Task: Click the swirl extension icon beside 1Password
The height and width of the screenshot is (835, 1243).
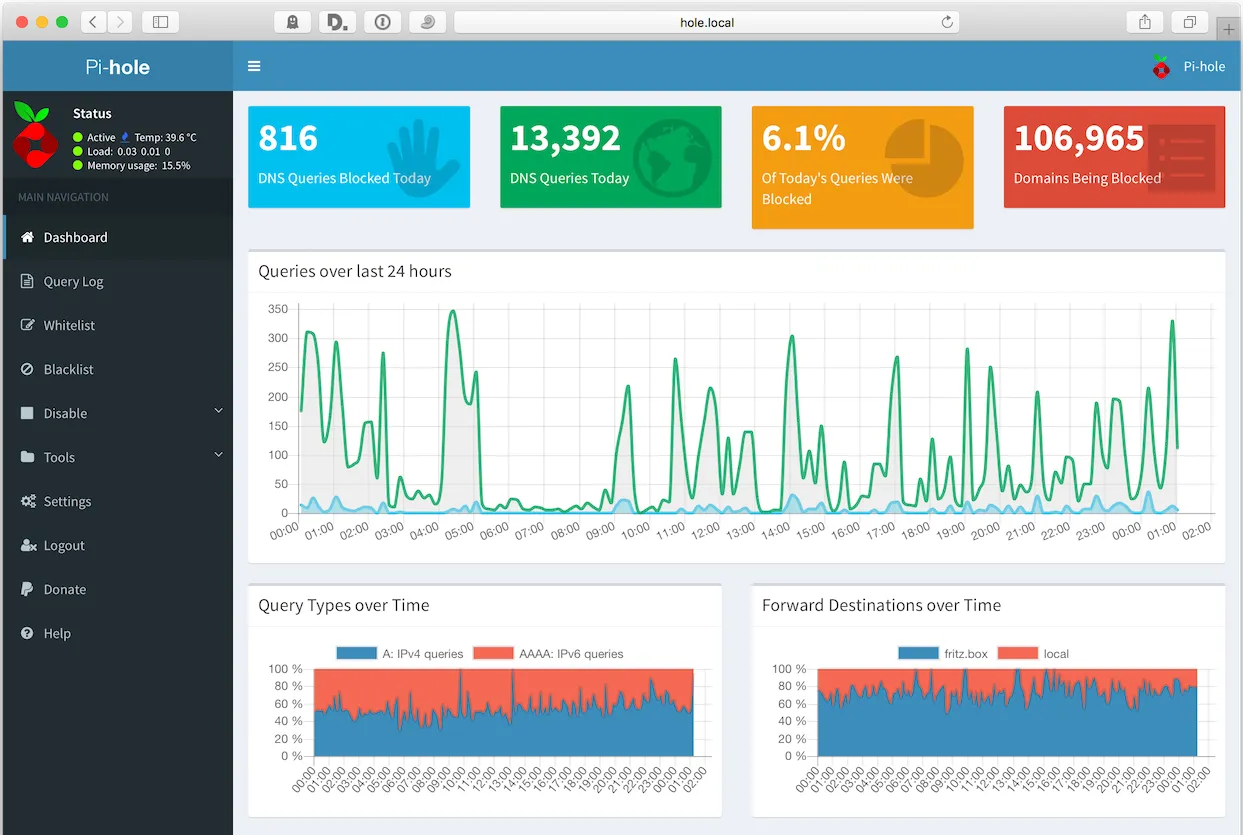Action: pyautogui.click(x=428, y=21)
